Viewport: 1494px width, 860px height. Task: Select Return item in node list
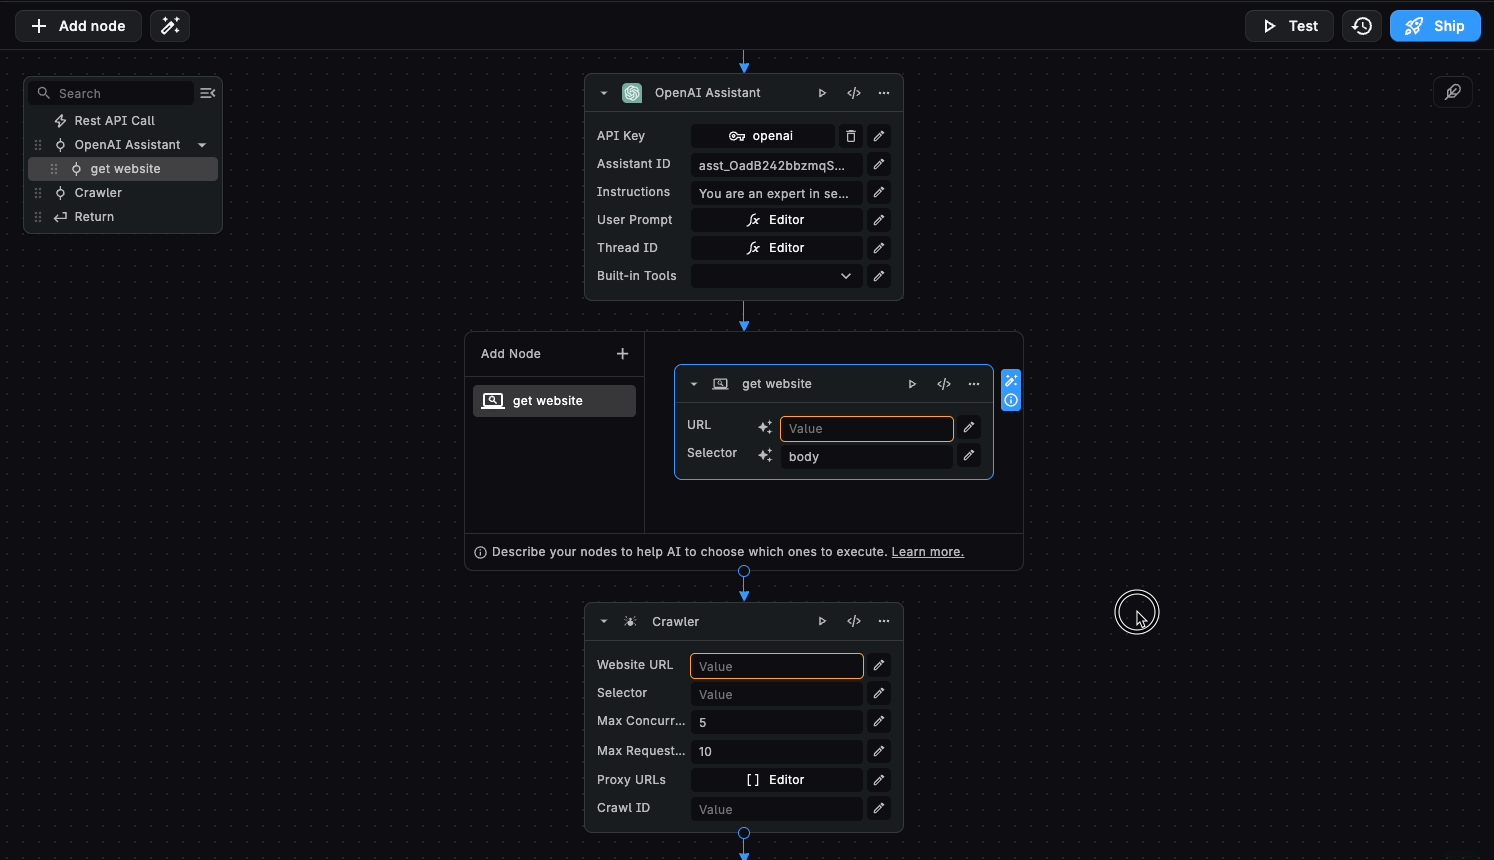coord(94,217)
